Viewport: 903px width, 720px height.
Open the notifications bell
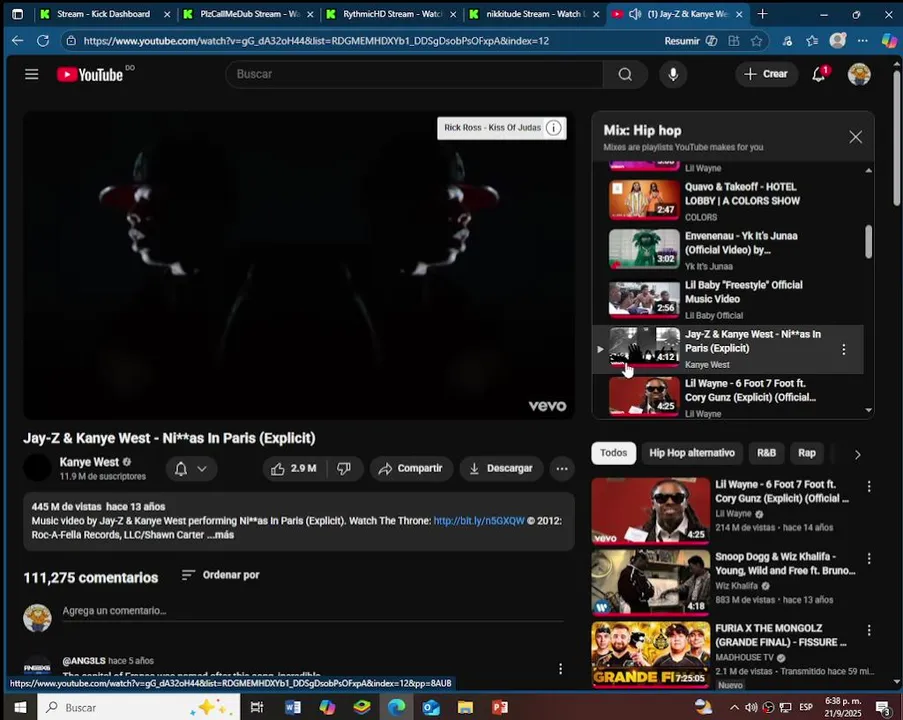pyautogui.click(x=819, y=74)
